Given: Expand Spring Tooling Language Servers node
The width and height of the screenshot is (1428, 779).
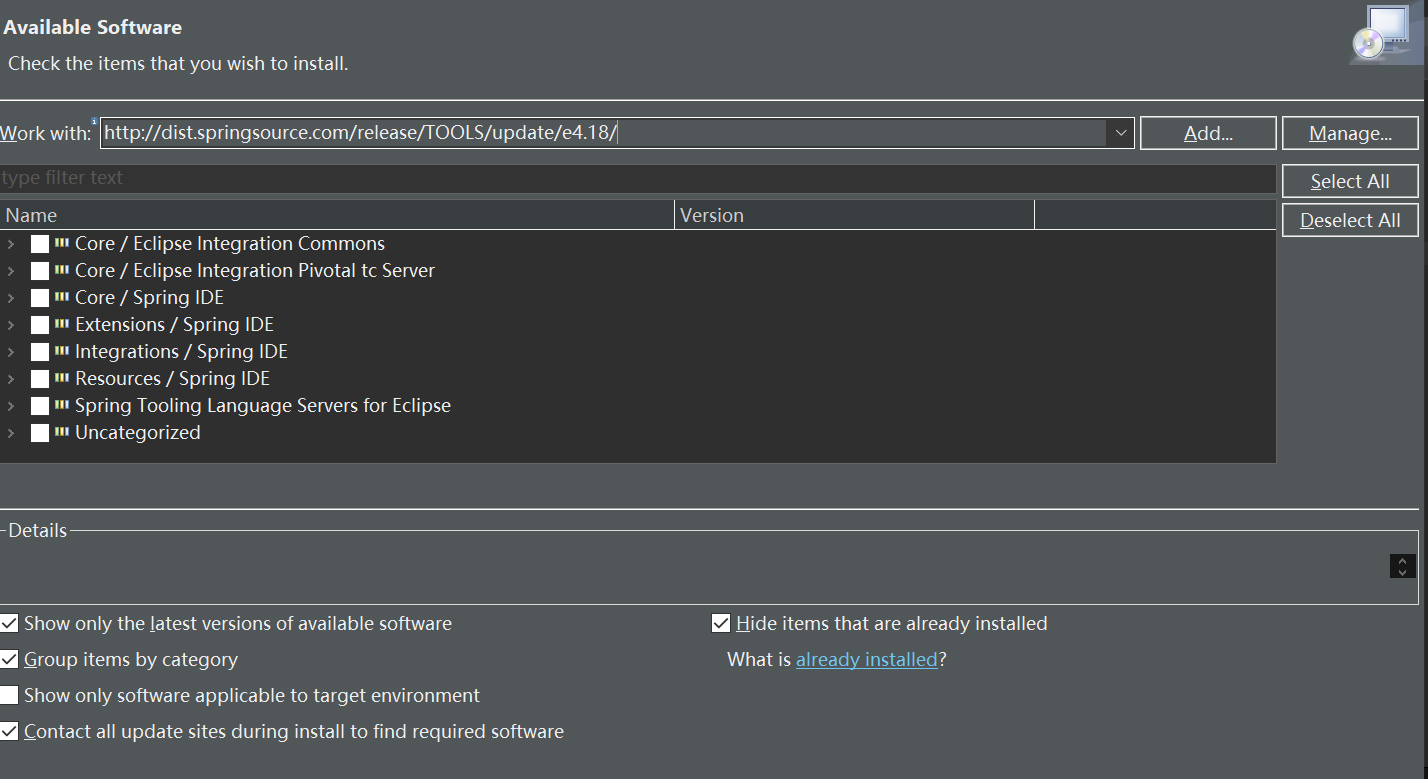Looking at the screenshot, I should (11, 406).
